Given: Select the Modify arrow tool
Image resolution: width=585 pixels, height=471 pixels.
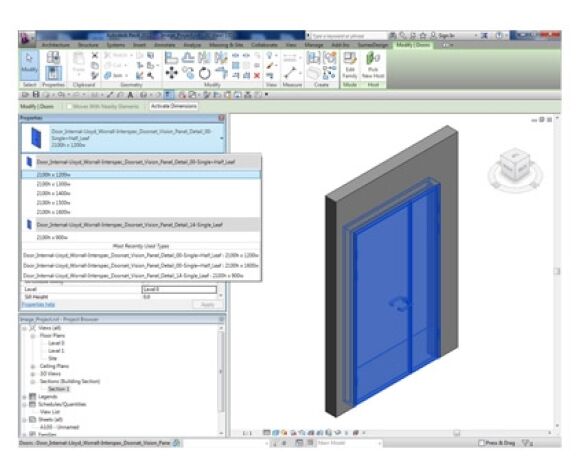Looking at the screenshot, I should tap(29, 65).
